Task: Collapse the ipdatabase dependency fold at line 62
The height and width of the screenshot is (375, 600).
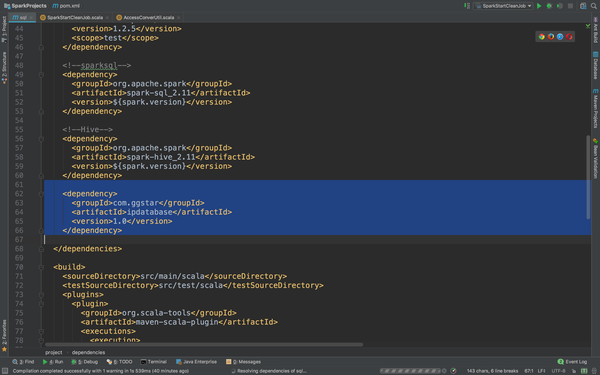Action: [x=41, y=194]
